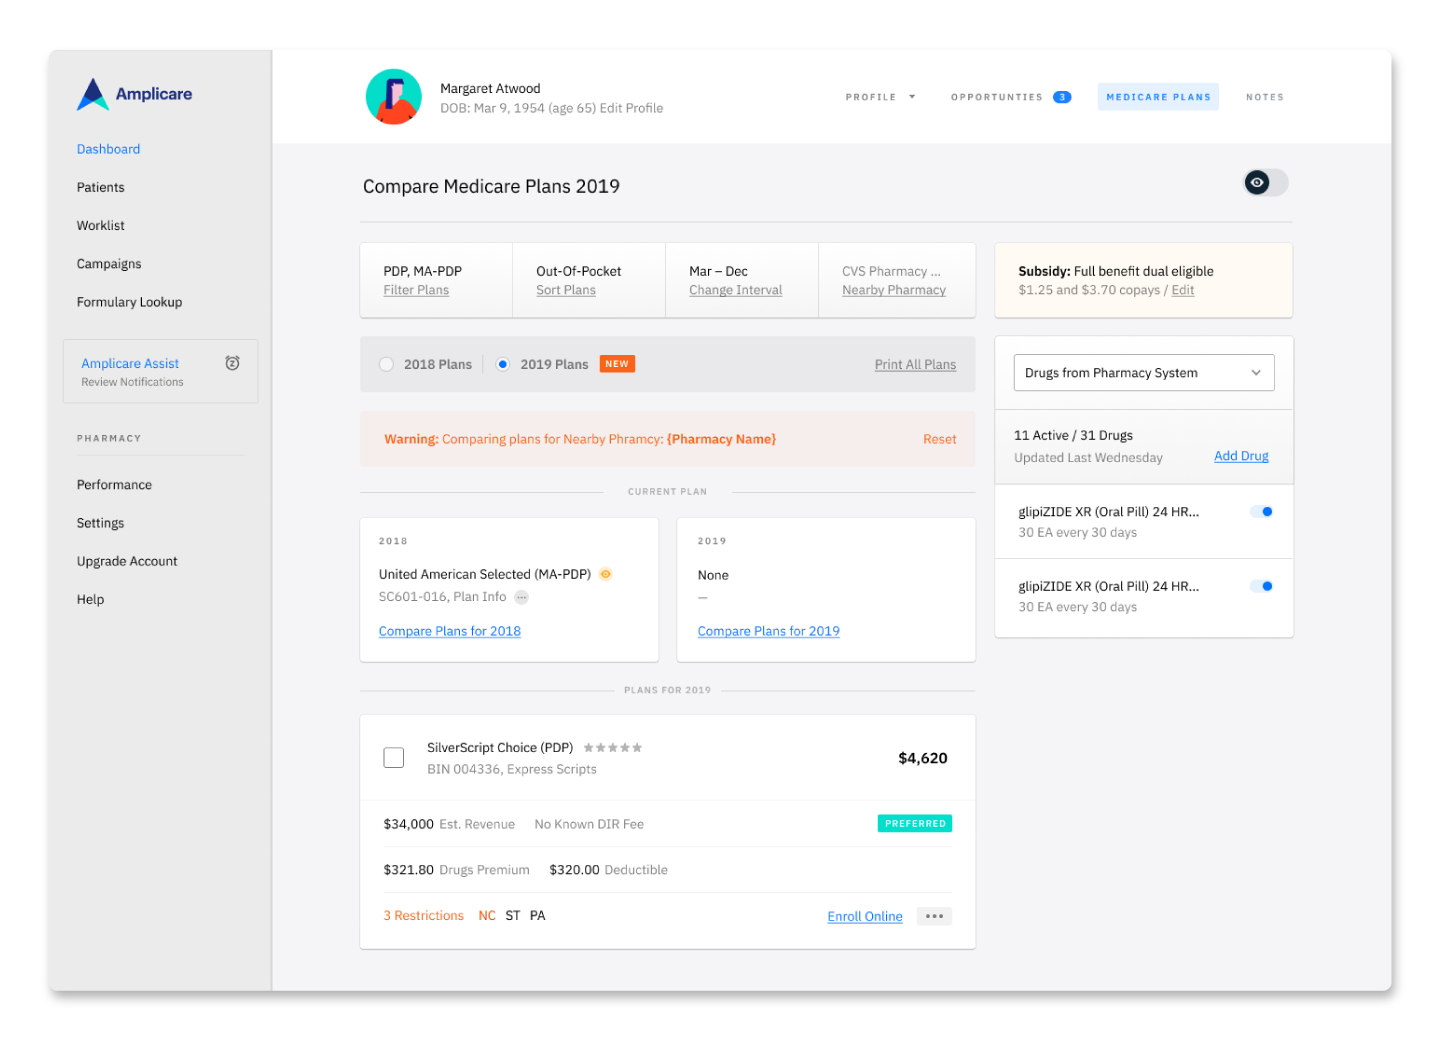Viewport: 1440px width, 1048px height.
Task: Toggle the eye visibility switch beside Compare Medicare Plans
Action: [1265, 183]
